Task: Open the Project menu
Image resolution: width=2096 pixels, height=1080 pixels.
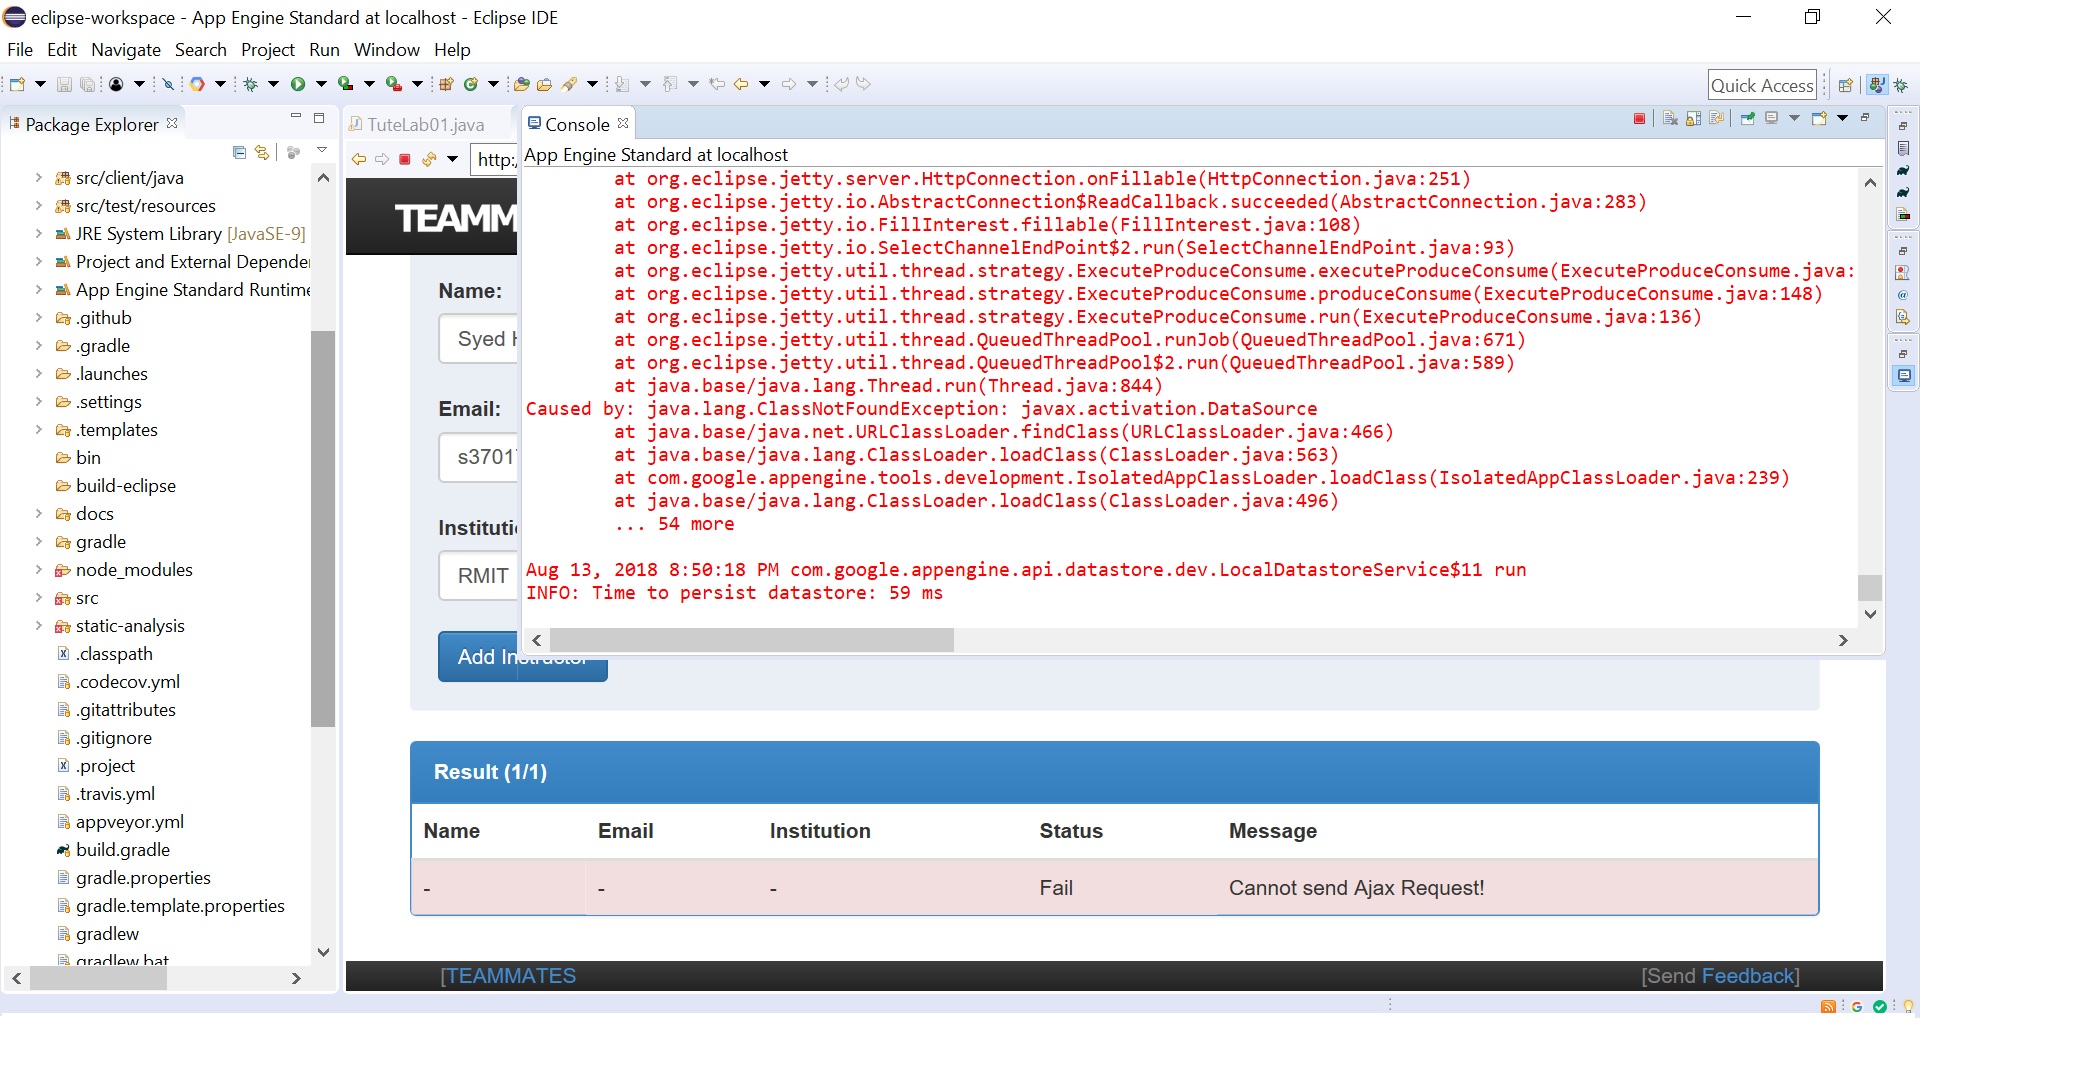Action: click(267, 50)
